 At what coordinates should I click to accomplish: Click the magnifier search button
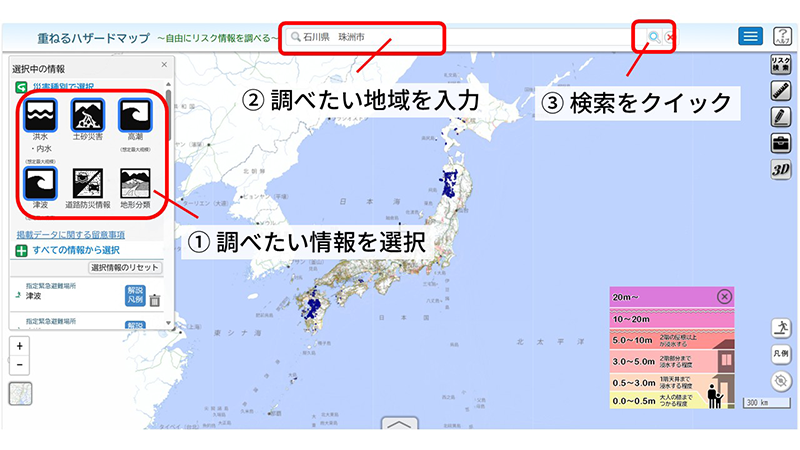click(654, 37)
